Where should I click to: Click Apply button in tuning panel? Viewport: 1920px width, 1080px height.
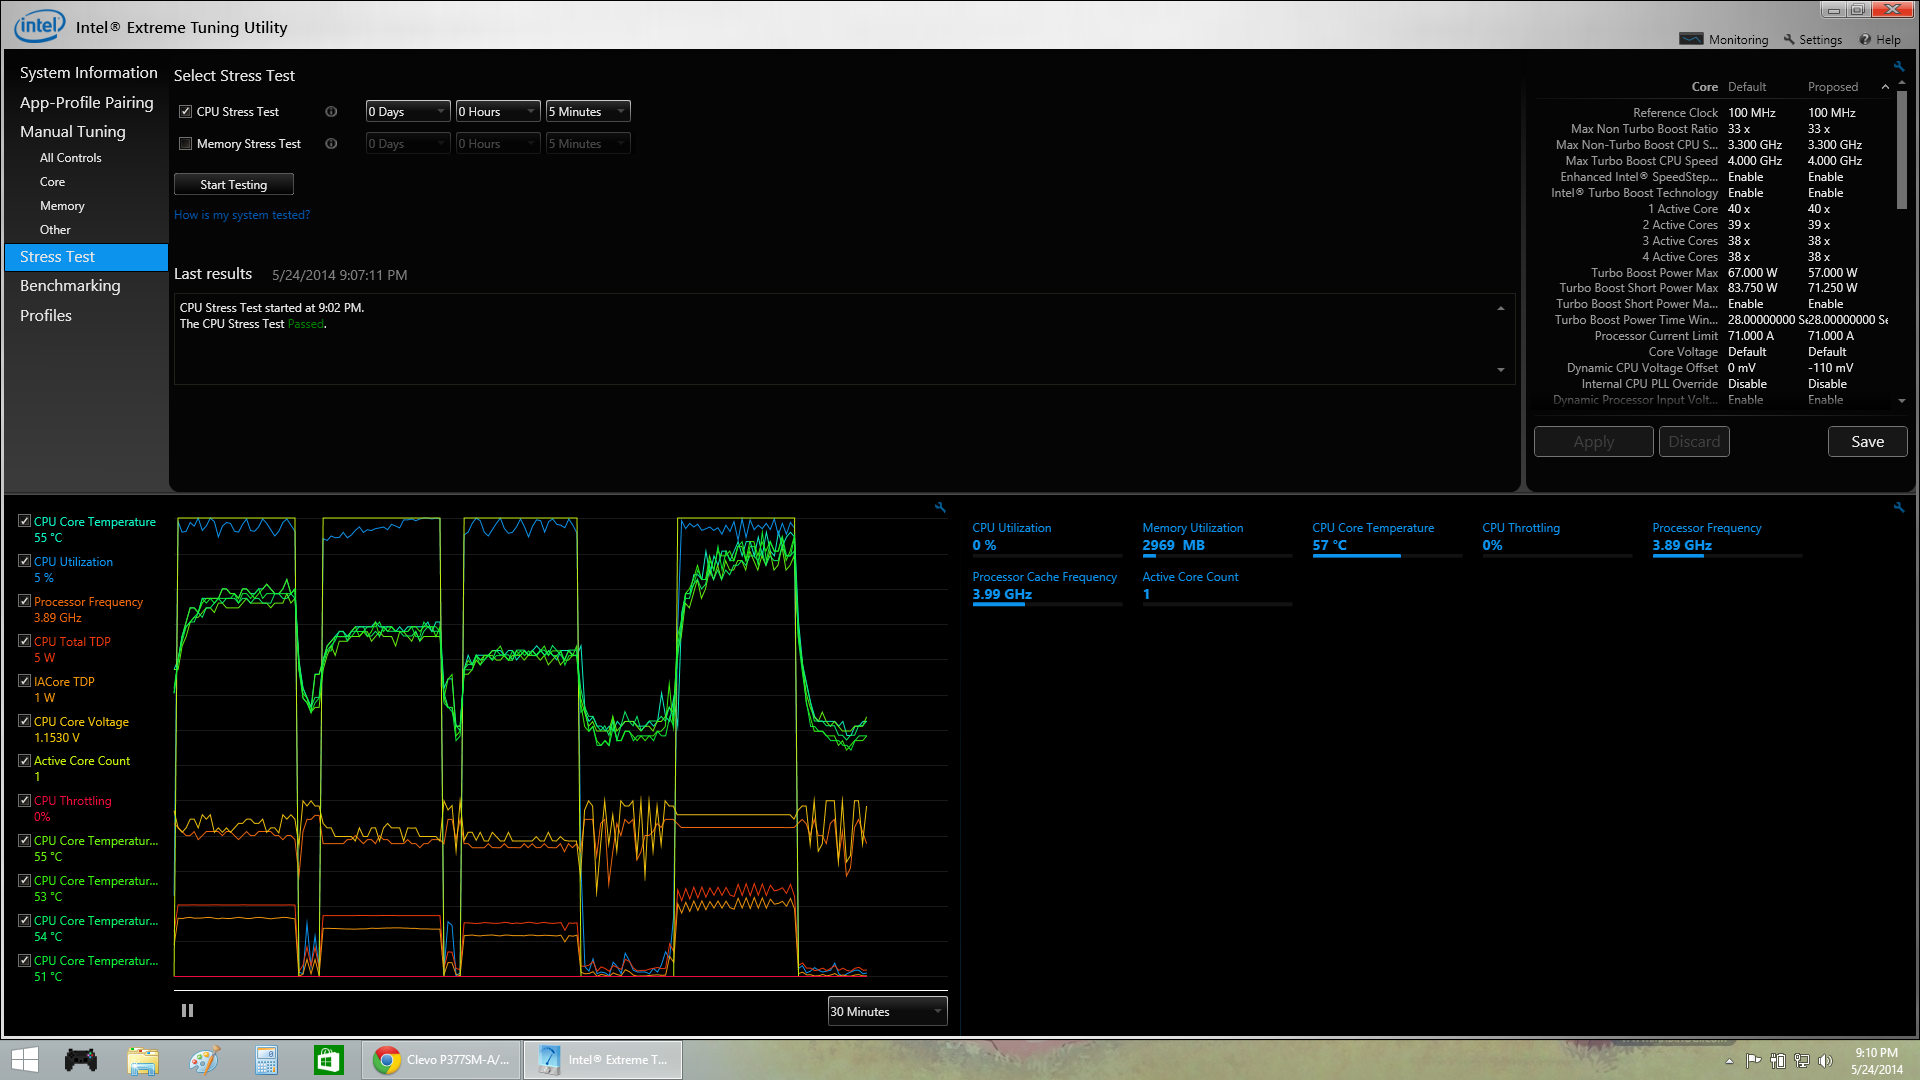point(1593,441)
